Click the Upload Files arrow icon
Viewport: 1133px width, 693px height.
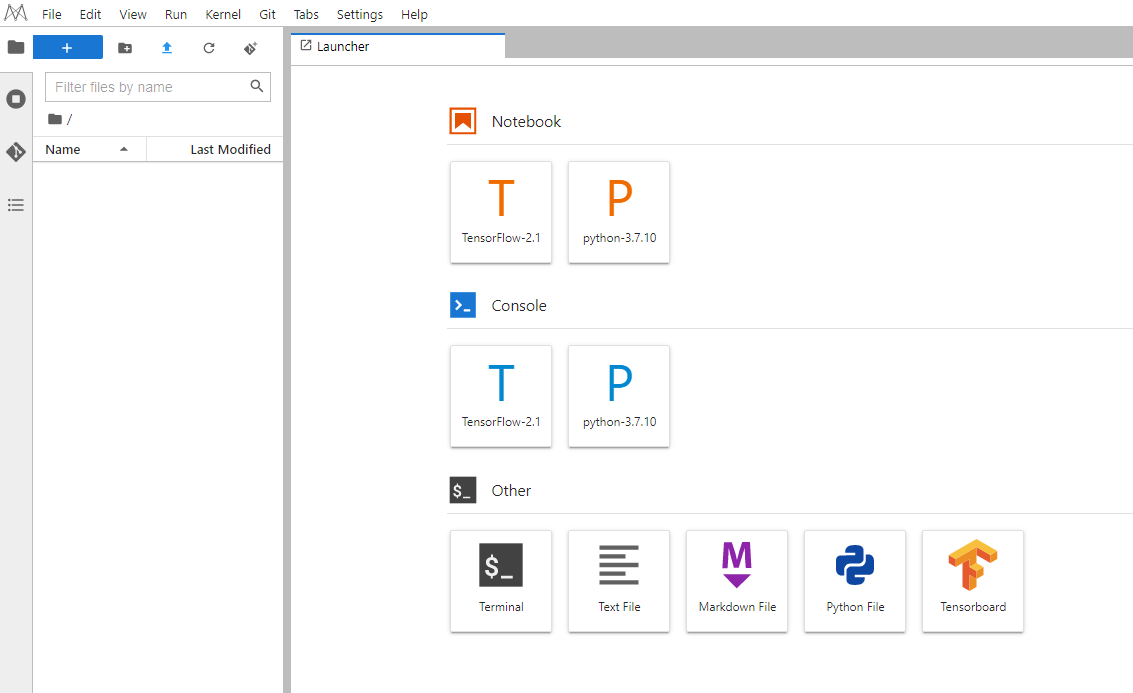click(x=167, y=48)
